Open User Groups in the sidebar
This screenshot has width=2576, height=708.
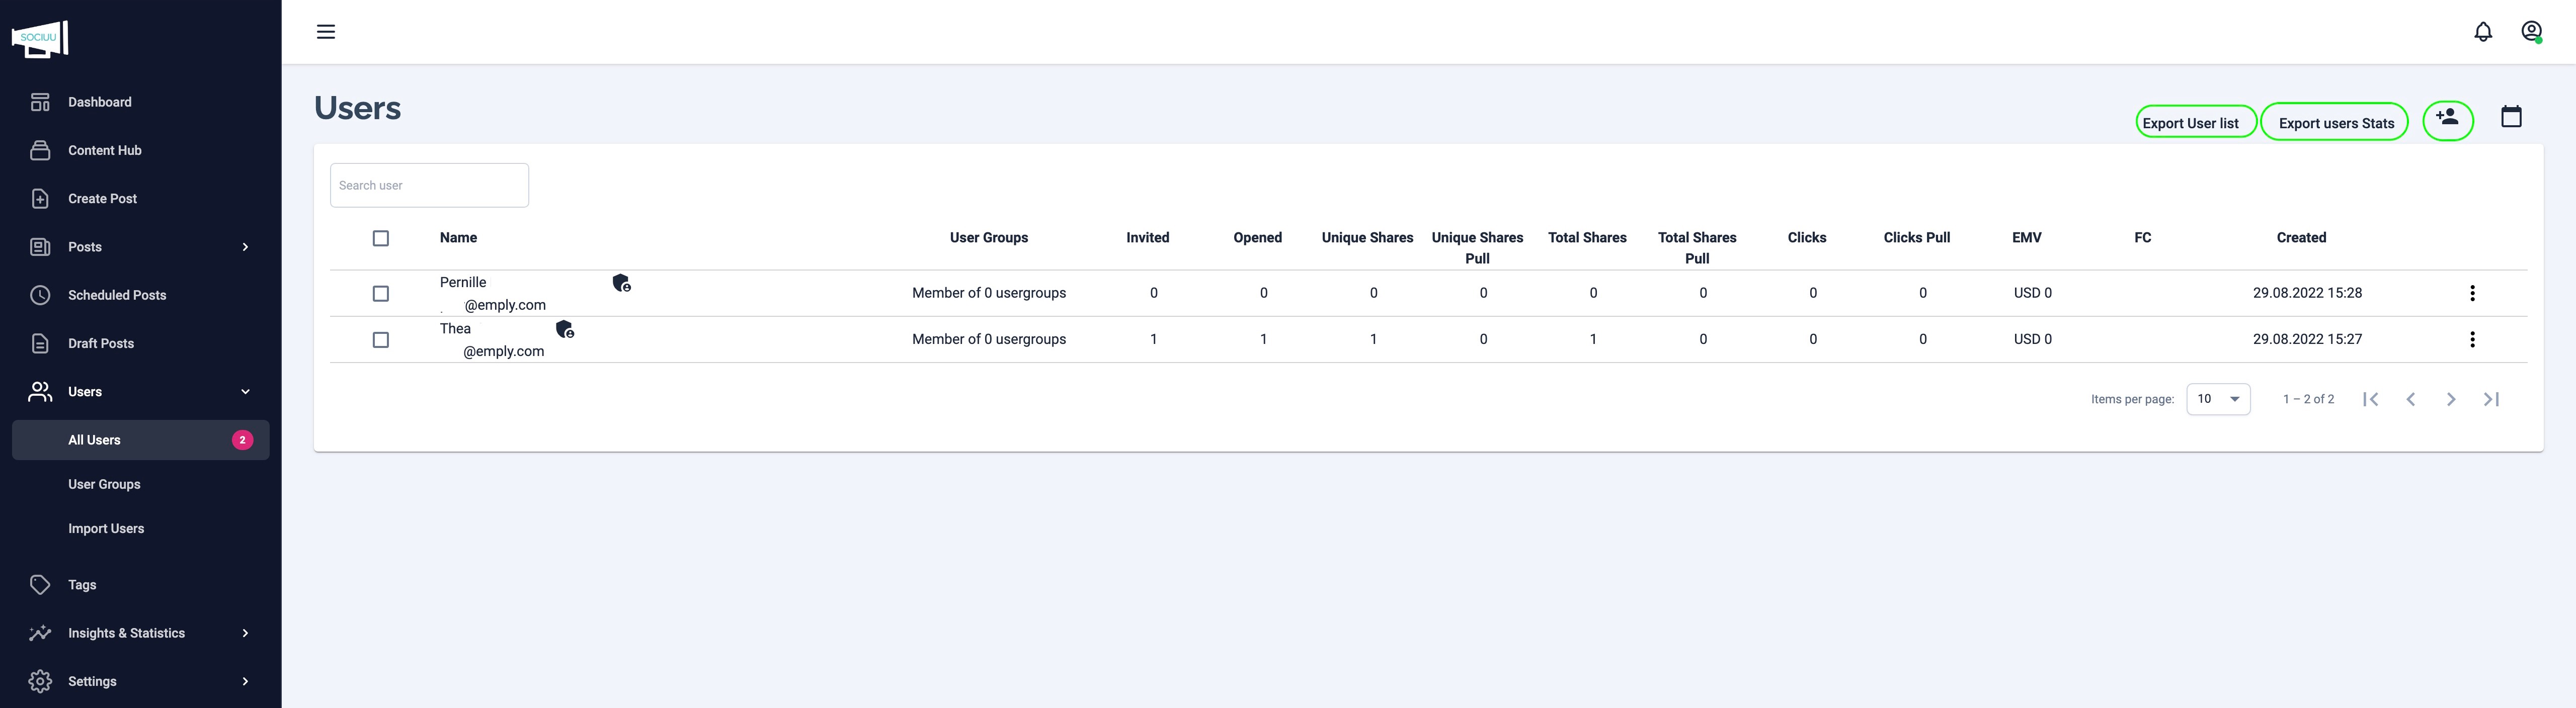coord(104,484)
